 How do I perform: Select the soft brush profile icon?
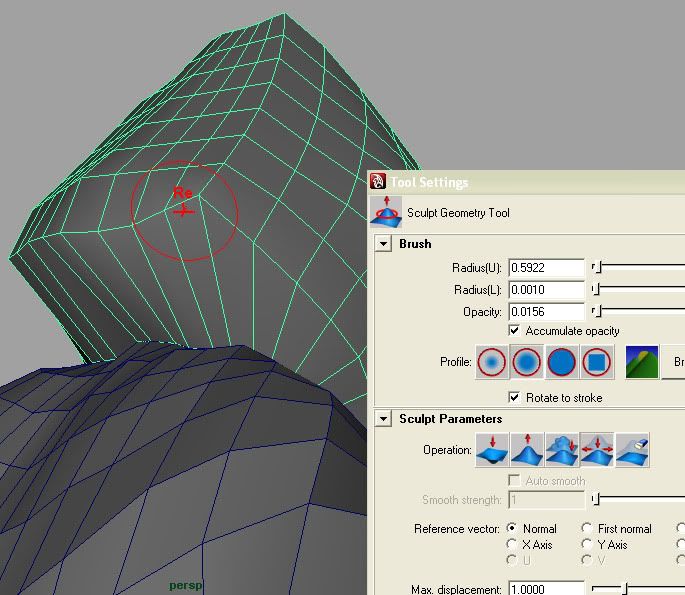(x=527, y=362)
